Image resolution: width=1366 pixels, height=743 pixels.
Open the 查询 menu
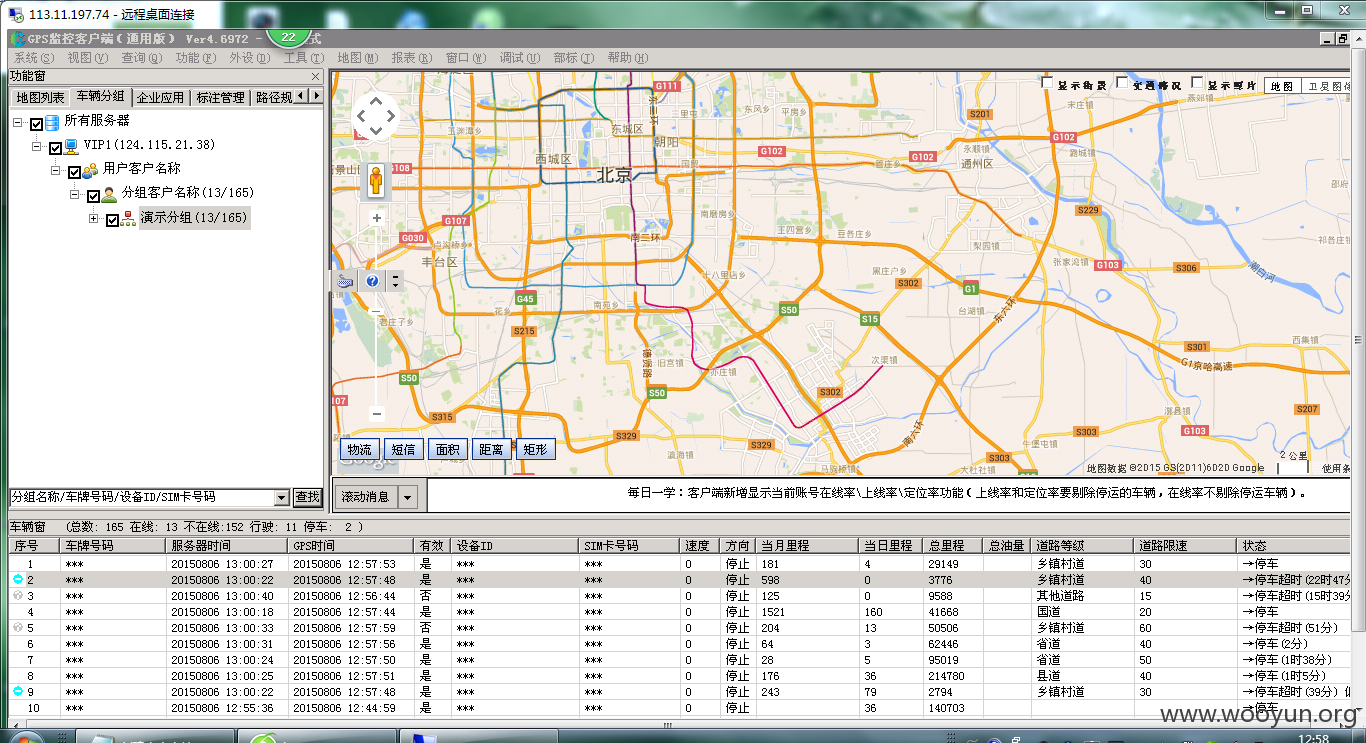(141, 58)
